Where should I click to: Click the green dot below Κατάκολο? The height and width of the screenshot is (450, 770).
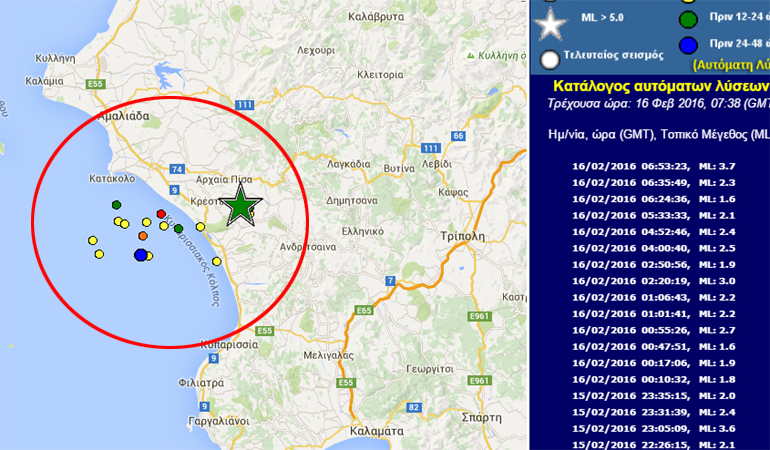tap(117, 205)
